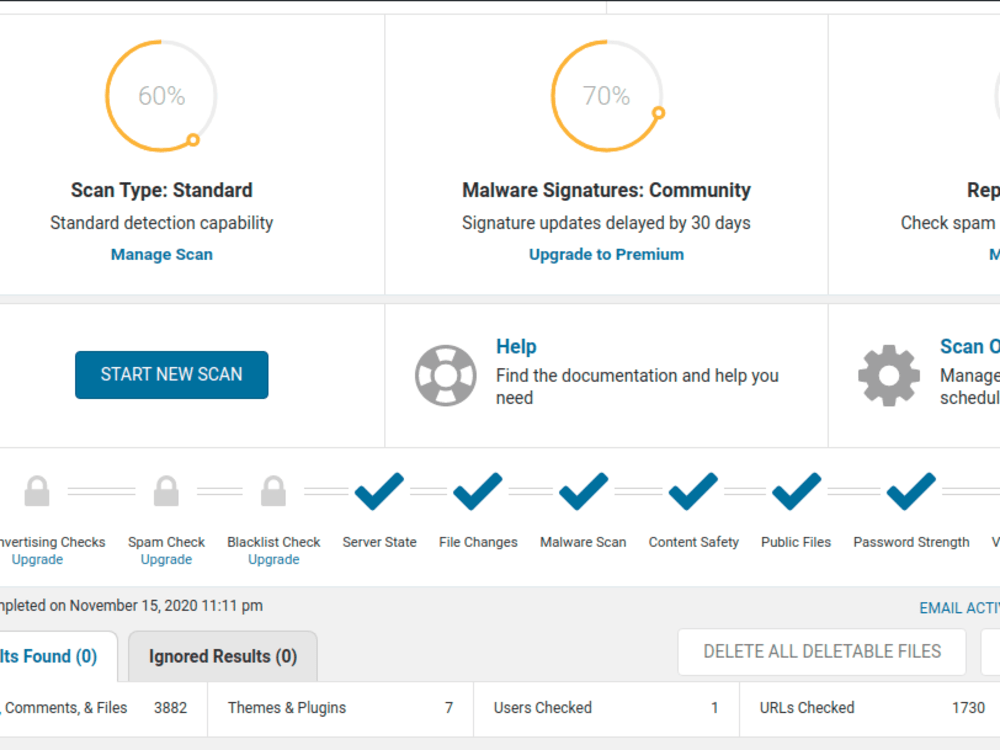Click the 'Password Strength' stage label

click(x=911, y=542)
